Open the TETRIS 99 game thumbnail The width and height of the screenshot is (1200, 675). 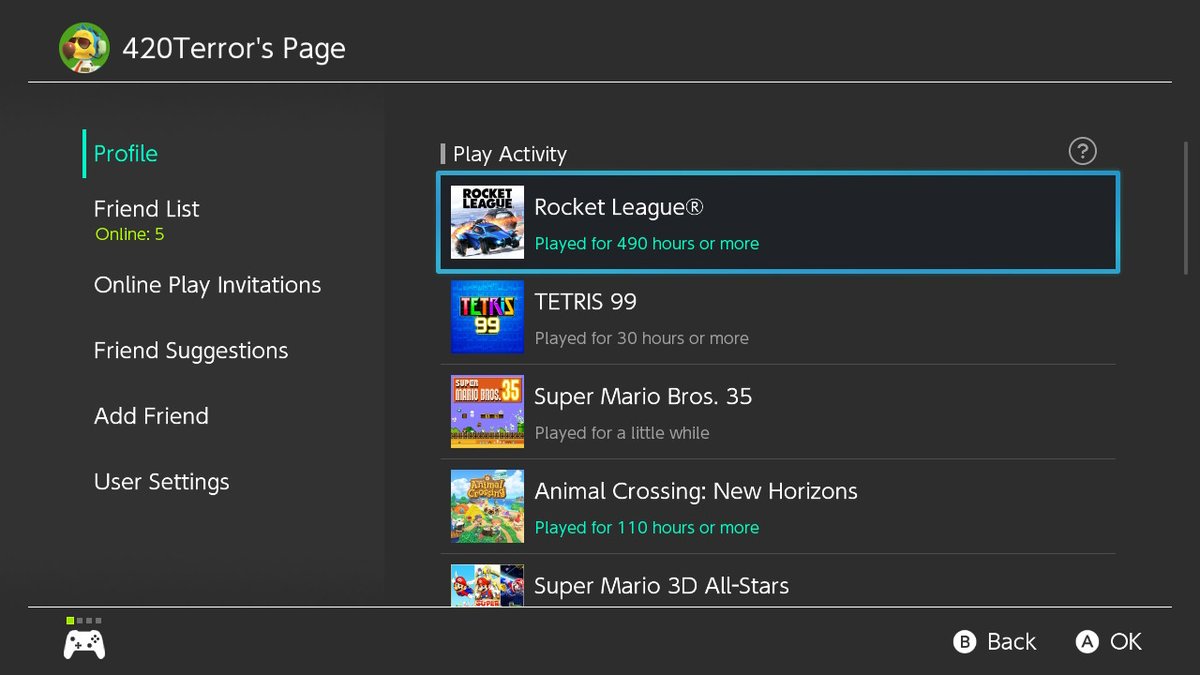pos(487,317)
